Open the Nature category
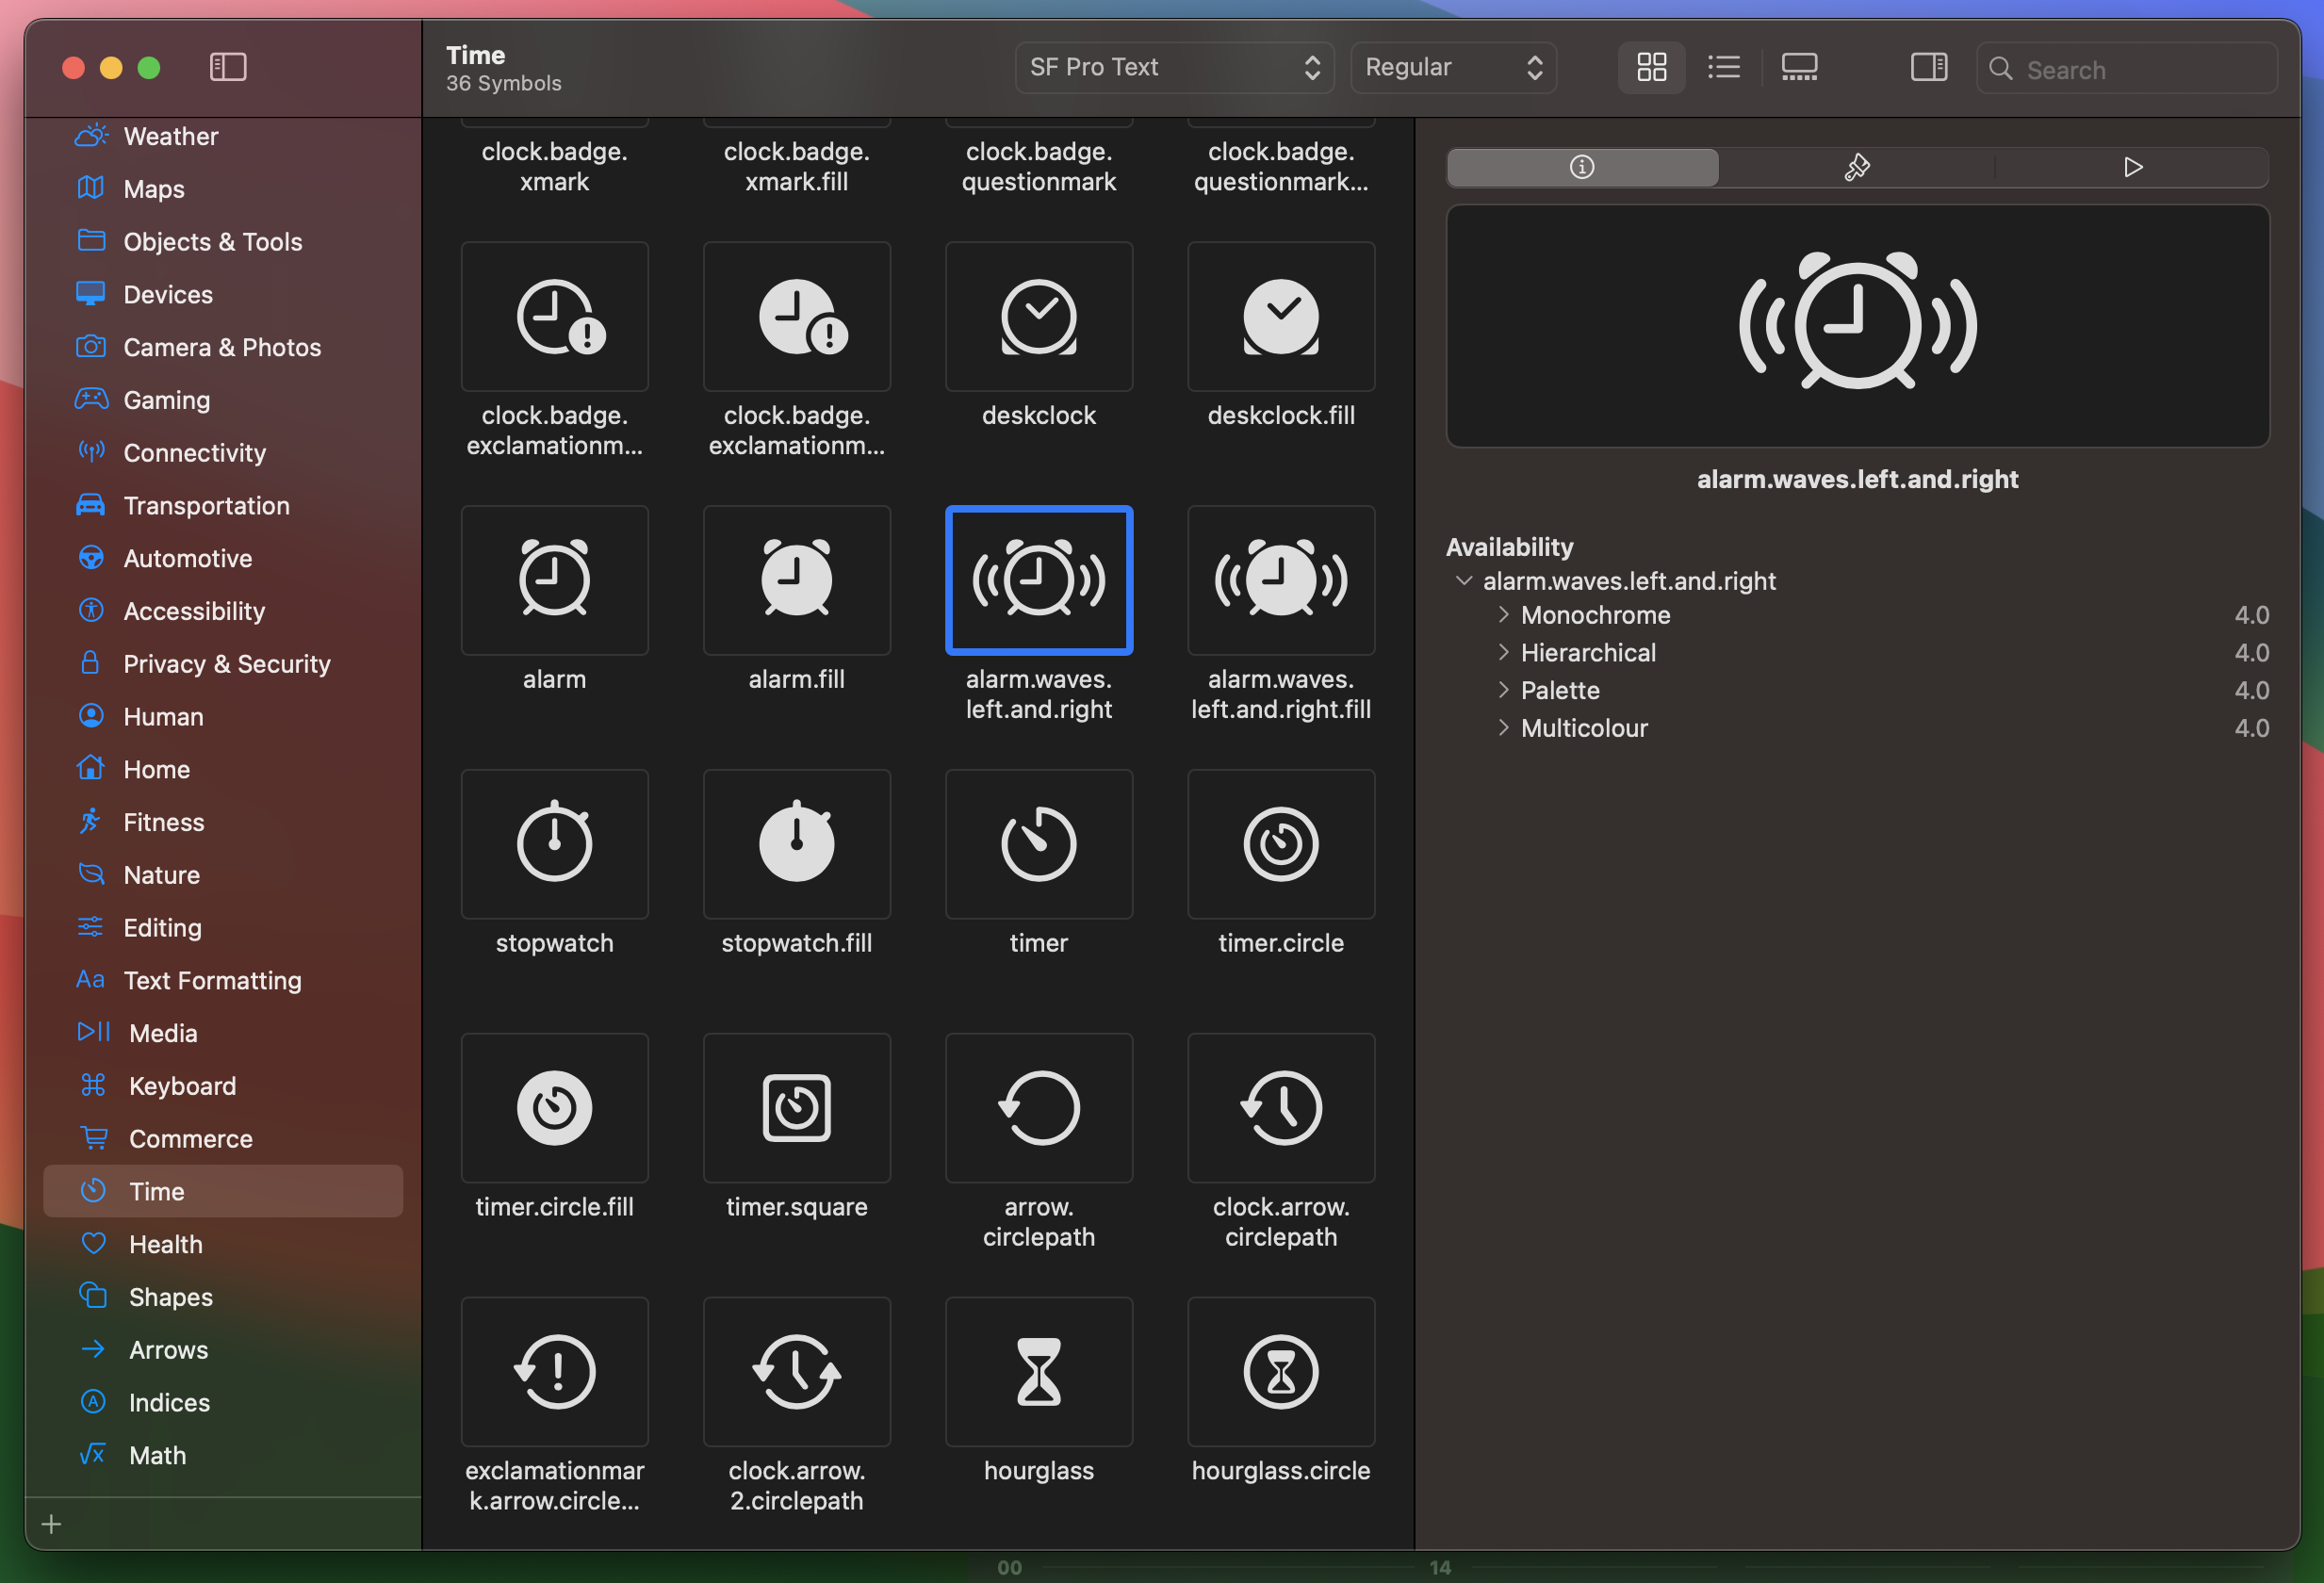This screenshot has width=2324, height=1583. pos(223,875)
